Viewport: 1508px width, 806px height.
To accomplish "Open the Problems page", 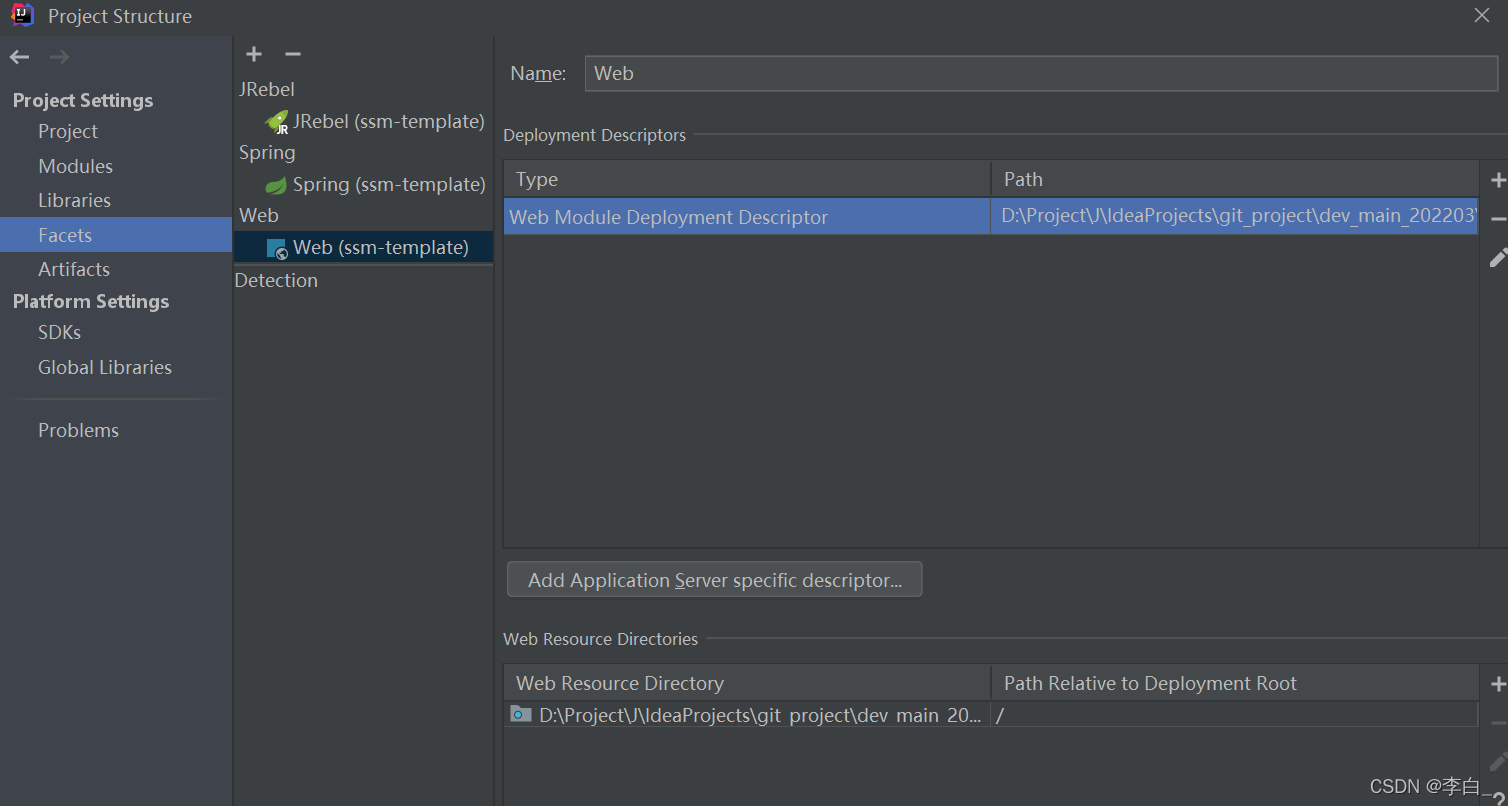I will coord(78,430).
